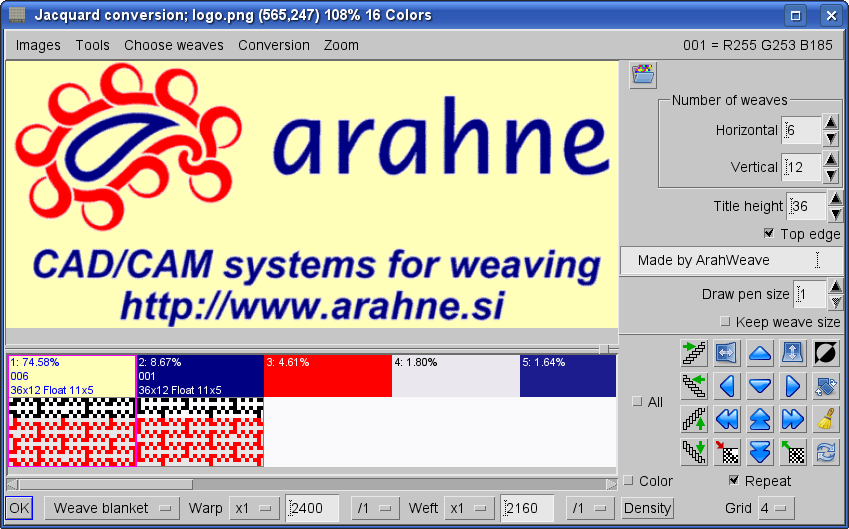Screen dimensions: 849x529
Task: Open the Warp x1 multiplier dropdown
Action: (x=254, y=508)
